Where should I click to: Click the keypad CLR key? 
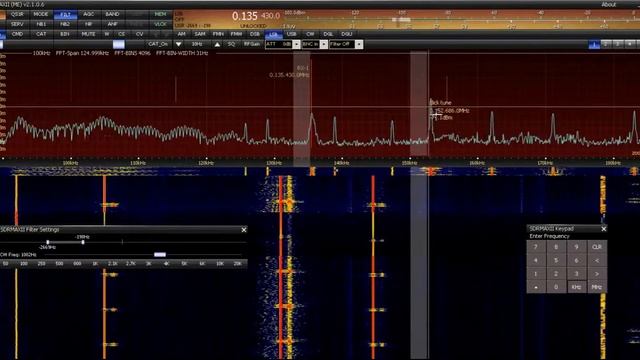click(x=597, y=247)
